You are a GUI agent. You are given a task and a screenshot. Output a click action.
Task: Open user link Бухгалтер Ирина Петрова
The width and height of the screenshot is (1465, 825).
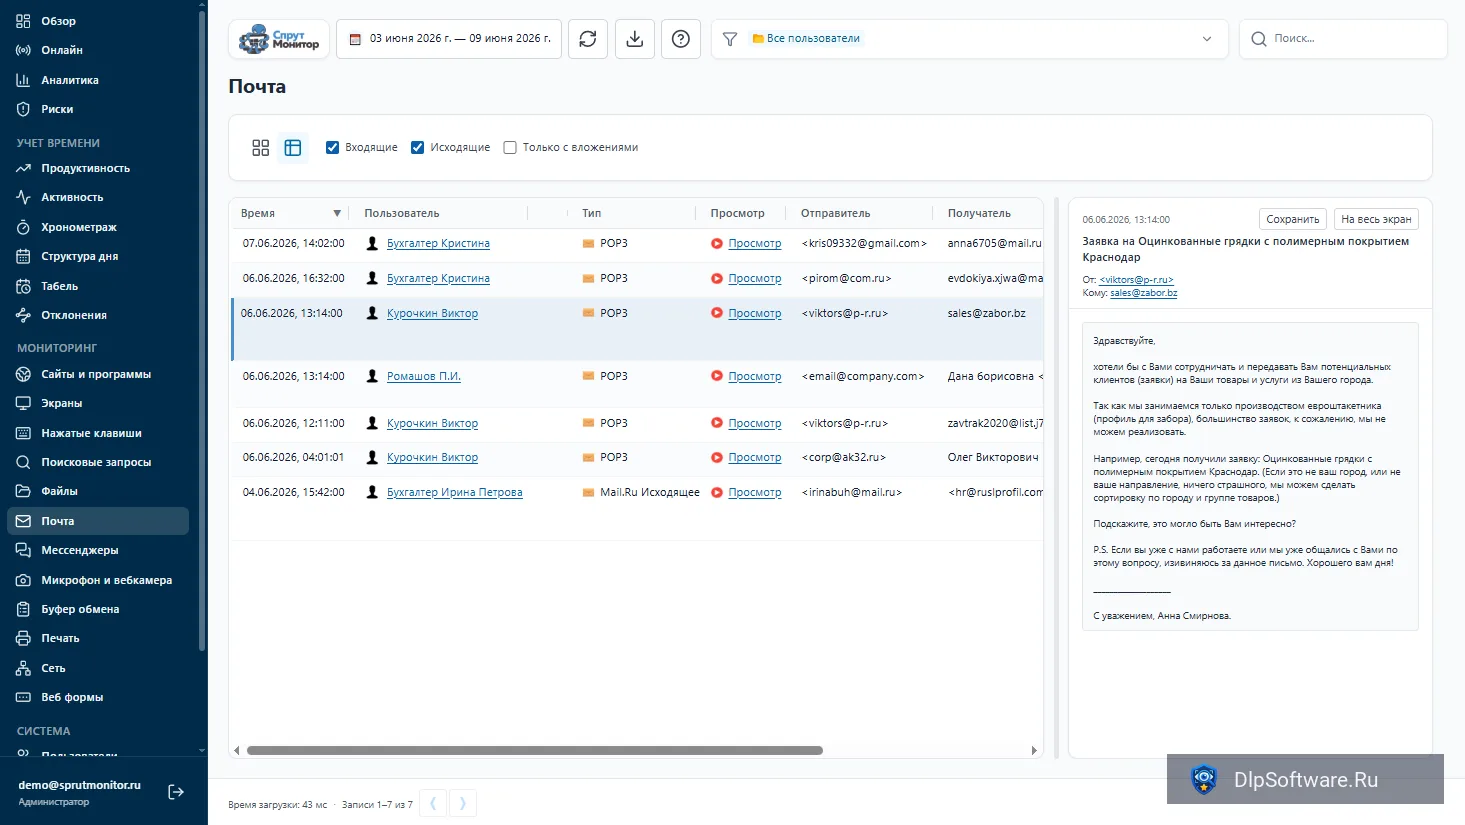[455, 493]
